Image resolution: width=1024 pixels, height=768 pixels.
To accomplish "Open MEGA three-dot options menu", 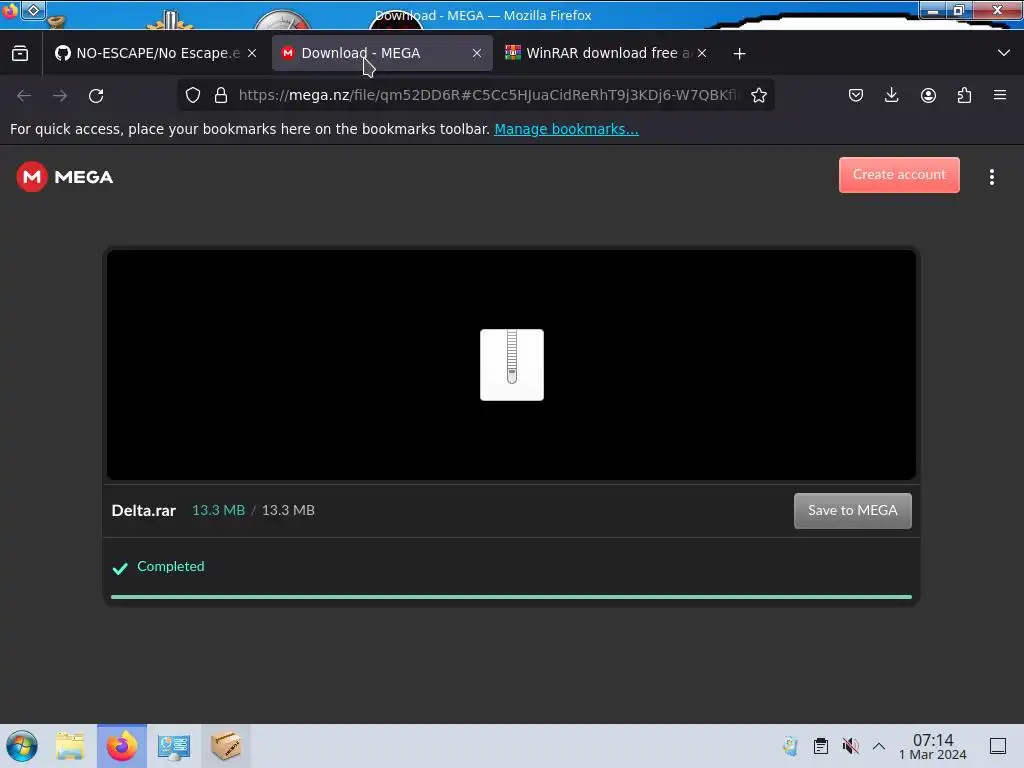I will click(x=991, y=177).
